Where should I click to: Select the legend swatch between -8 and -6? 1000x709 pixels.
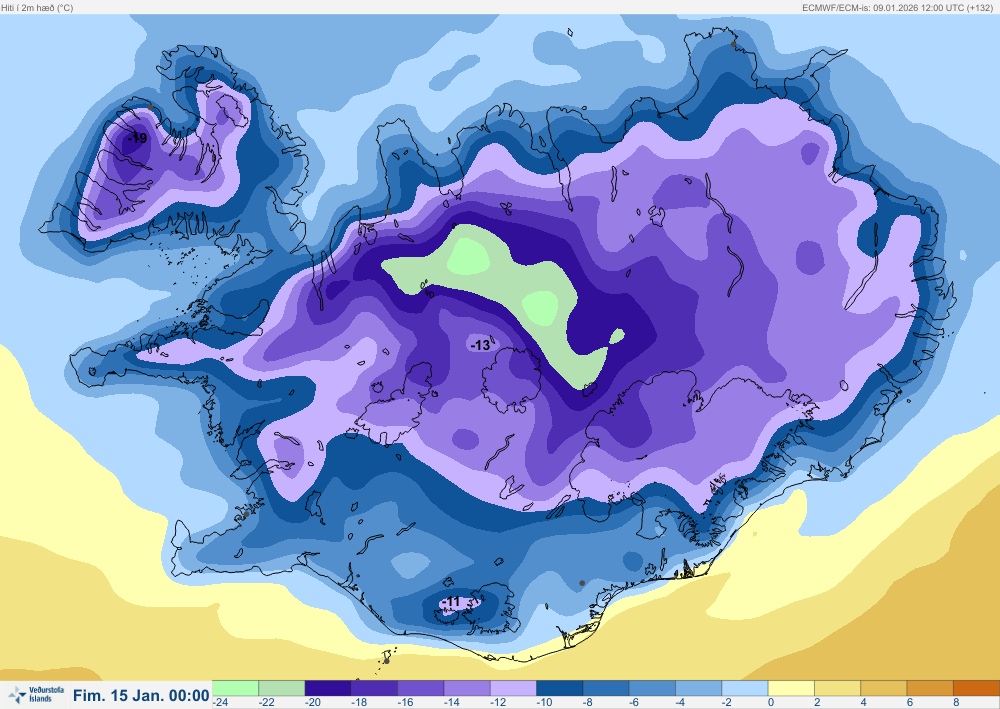[x=606, y=688]
